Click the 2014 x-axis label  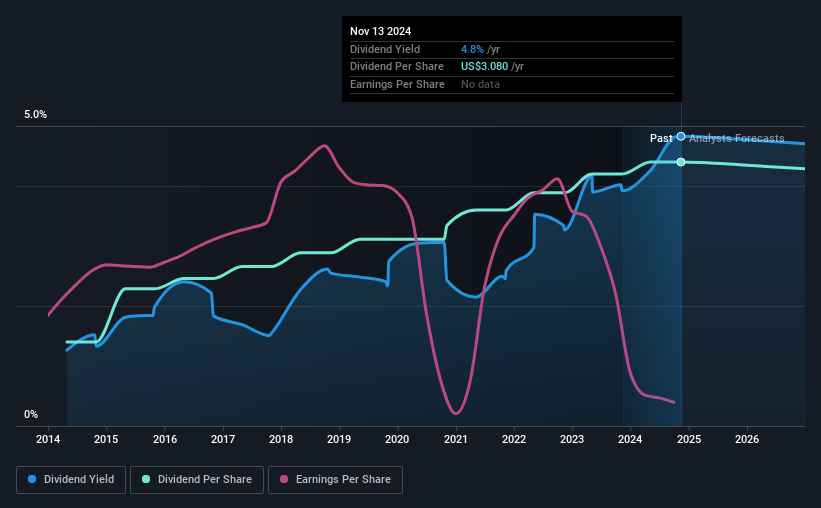(48, 439)
